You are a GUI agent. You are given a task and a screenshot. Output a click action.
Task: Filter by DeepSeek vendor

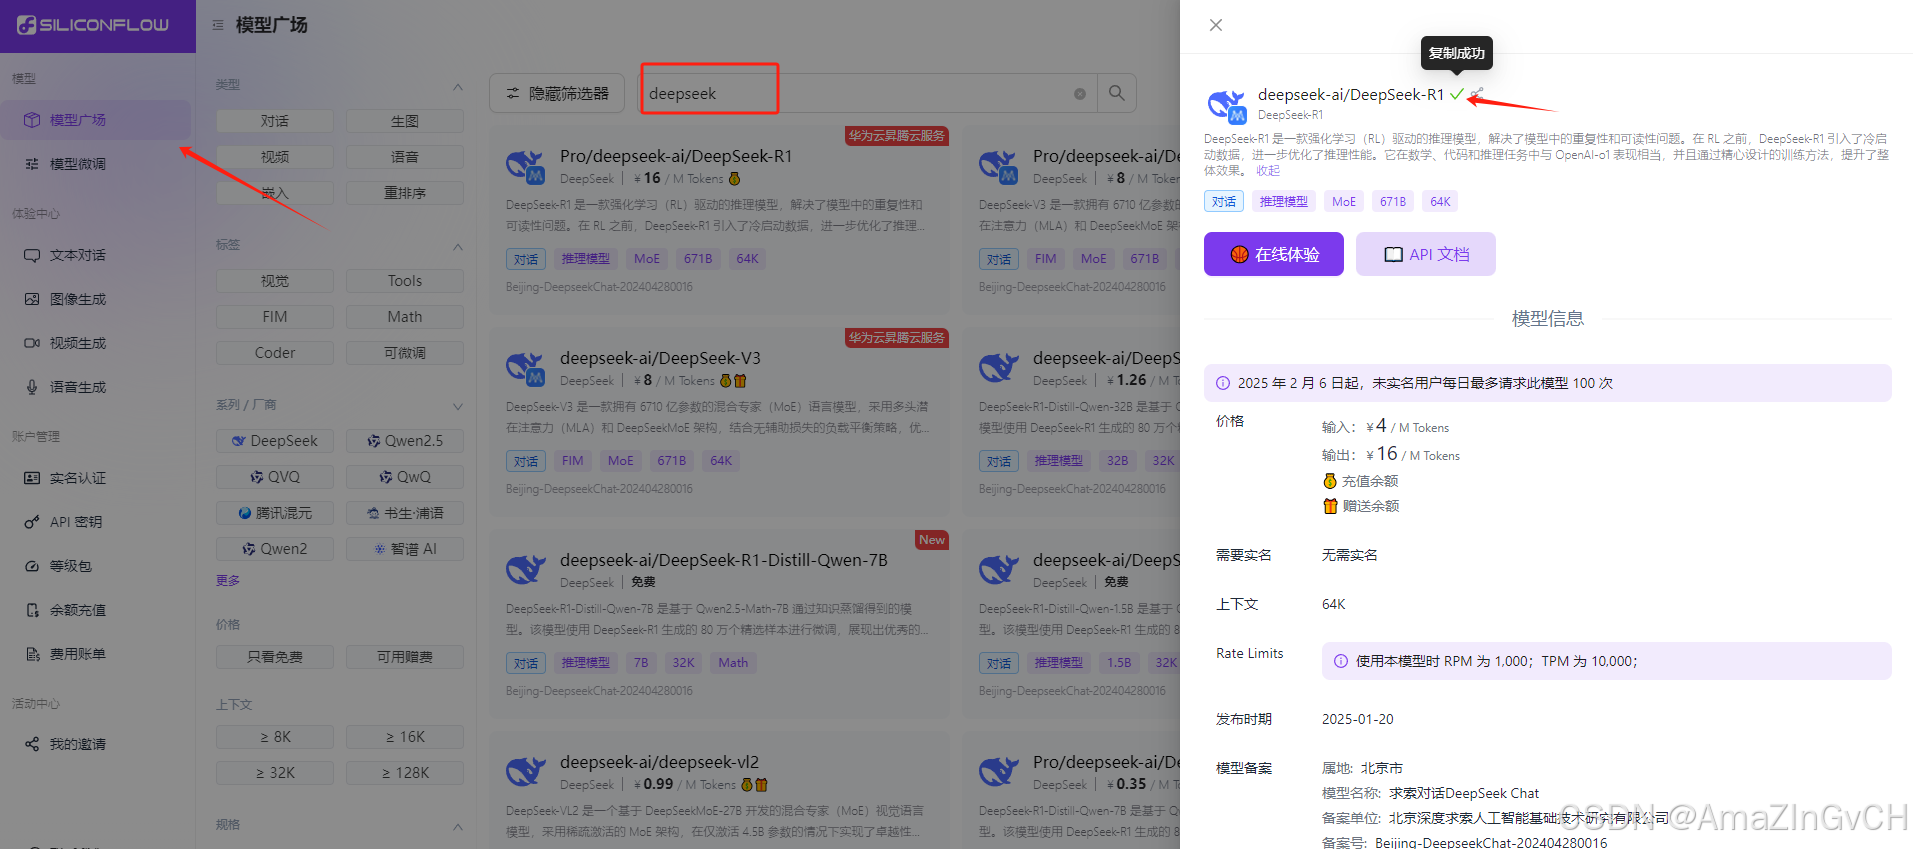point(275,441)
